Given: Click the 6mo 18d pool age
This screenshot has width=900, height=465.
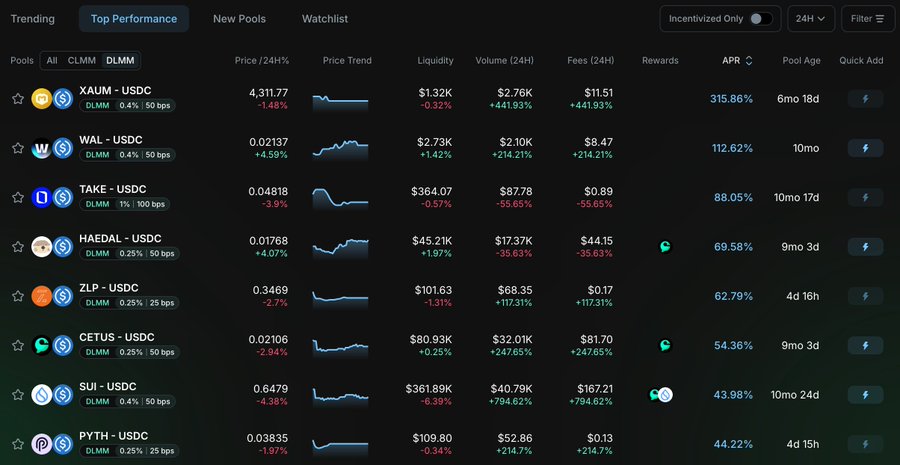Looking at the screenshot, I should (x=798, y=99).
